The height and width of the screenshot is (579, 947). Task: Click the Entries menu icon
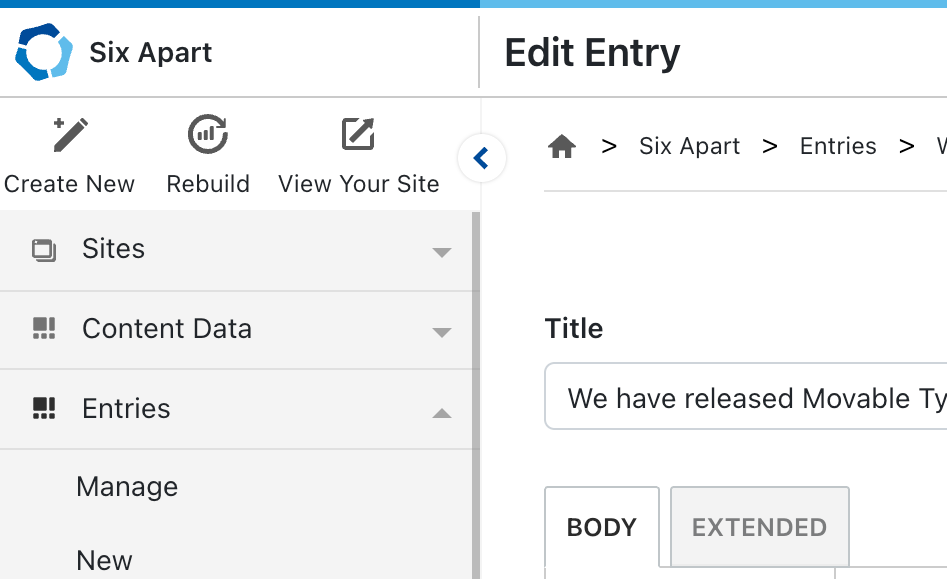click(x=44, y=408)
